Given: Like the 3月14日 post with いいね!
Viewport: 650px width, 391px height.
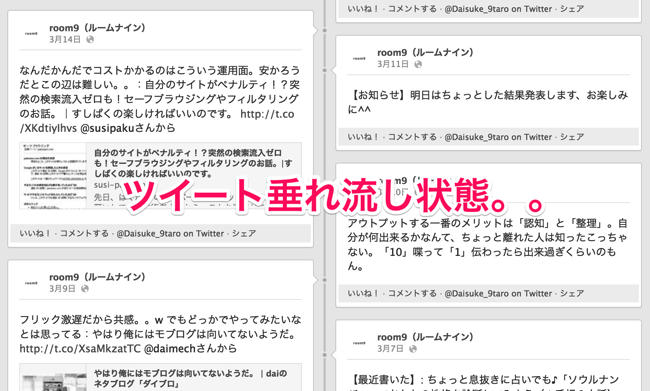Looking at the screenshot, I should (35, 233).
